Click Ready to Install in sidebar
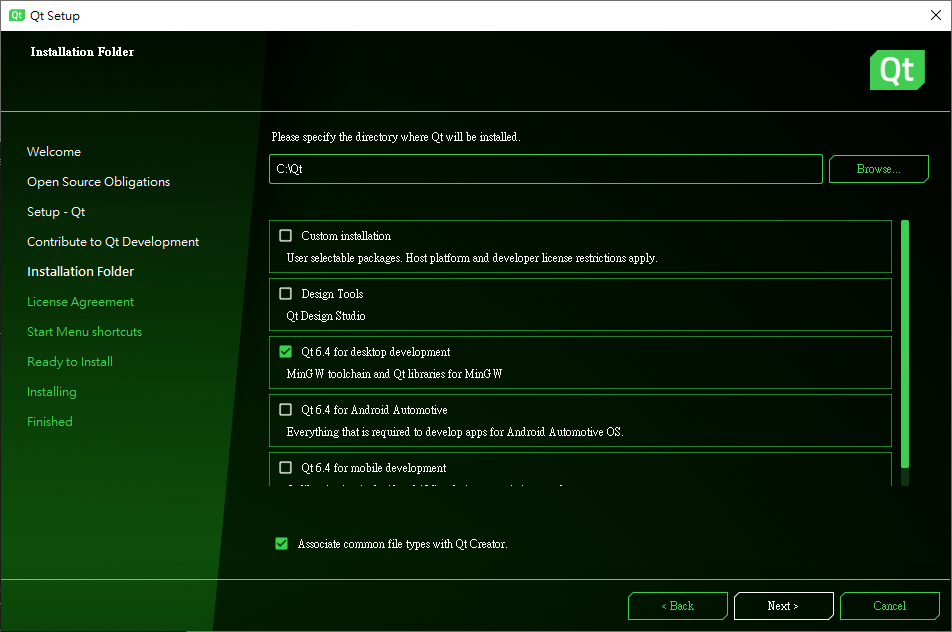The height and width of the screenshot is (632, 952). (x=70, y=362)
